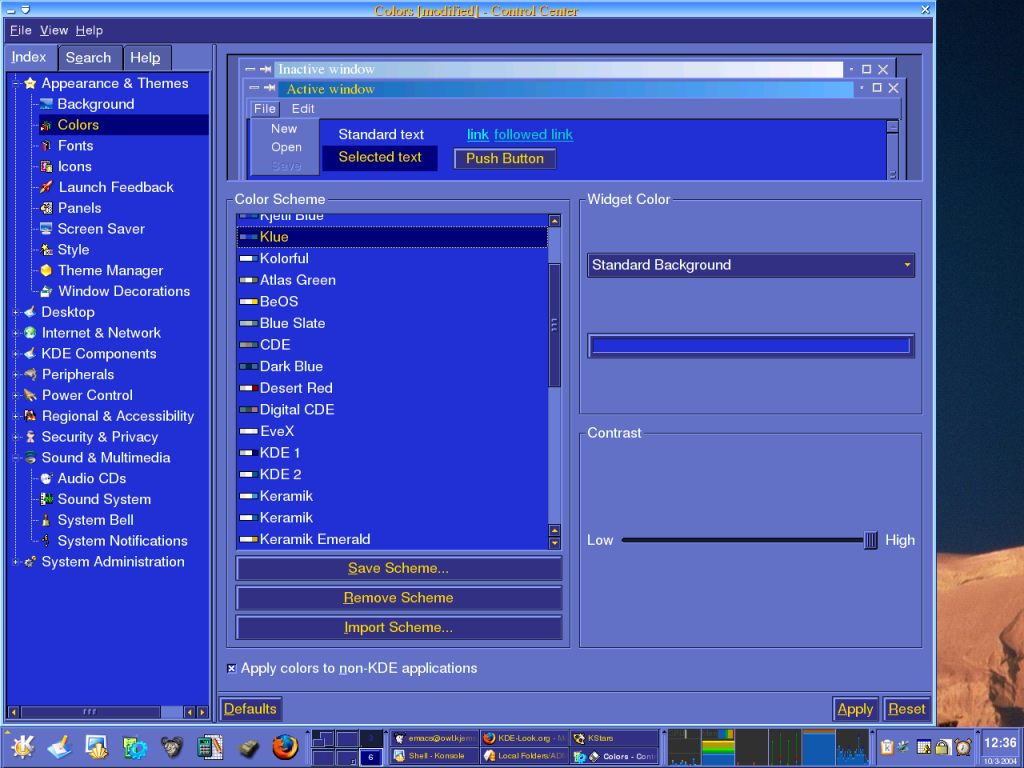Image resolution: width=1024 pixels, height=768 pixels.
Task: Click the Icons module icon
Action: point(46,167)
